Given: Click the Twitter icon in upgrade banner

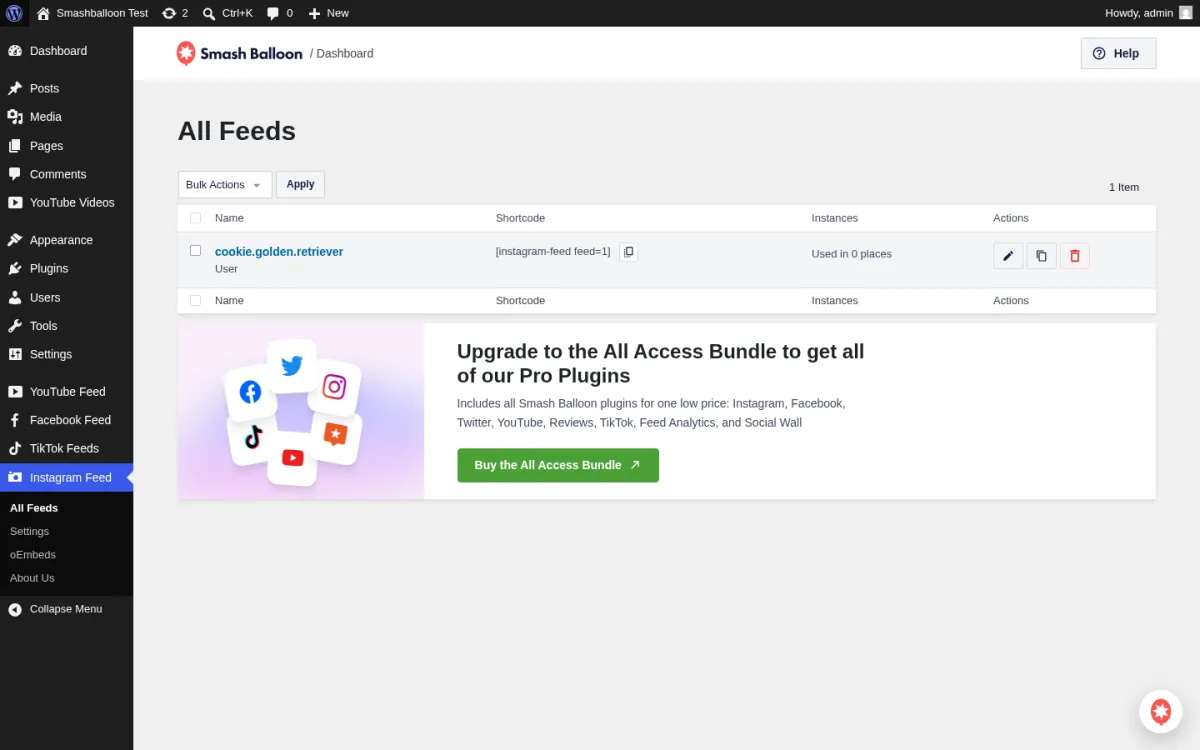Looking at the screenshot, I should pos(292,365).
